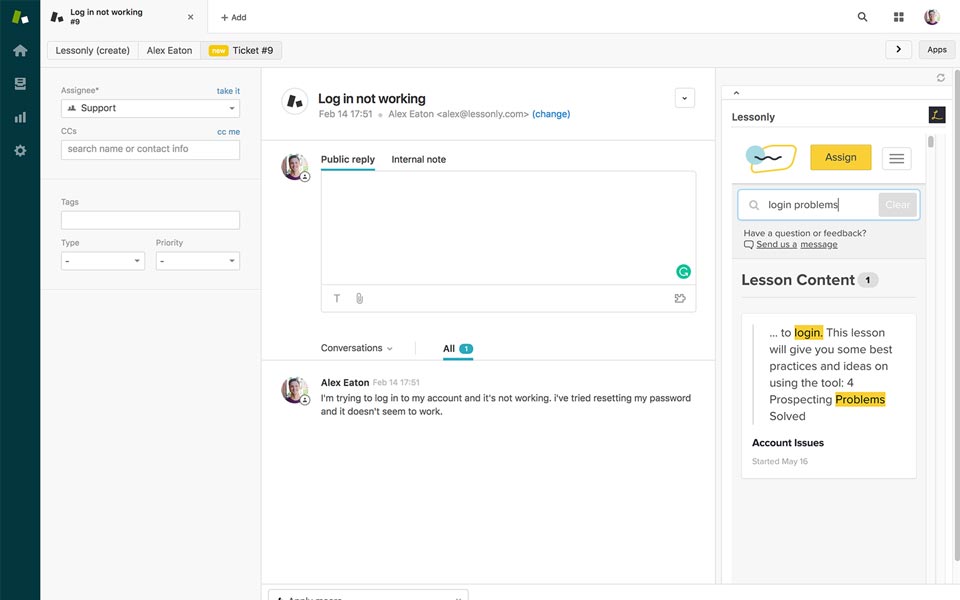960x600 pixels.
Task: Click the 'take it' link
Action: (228, 91)
